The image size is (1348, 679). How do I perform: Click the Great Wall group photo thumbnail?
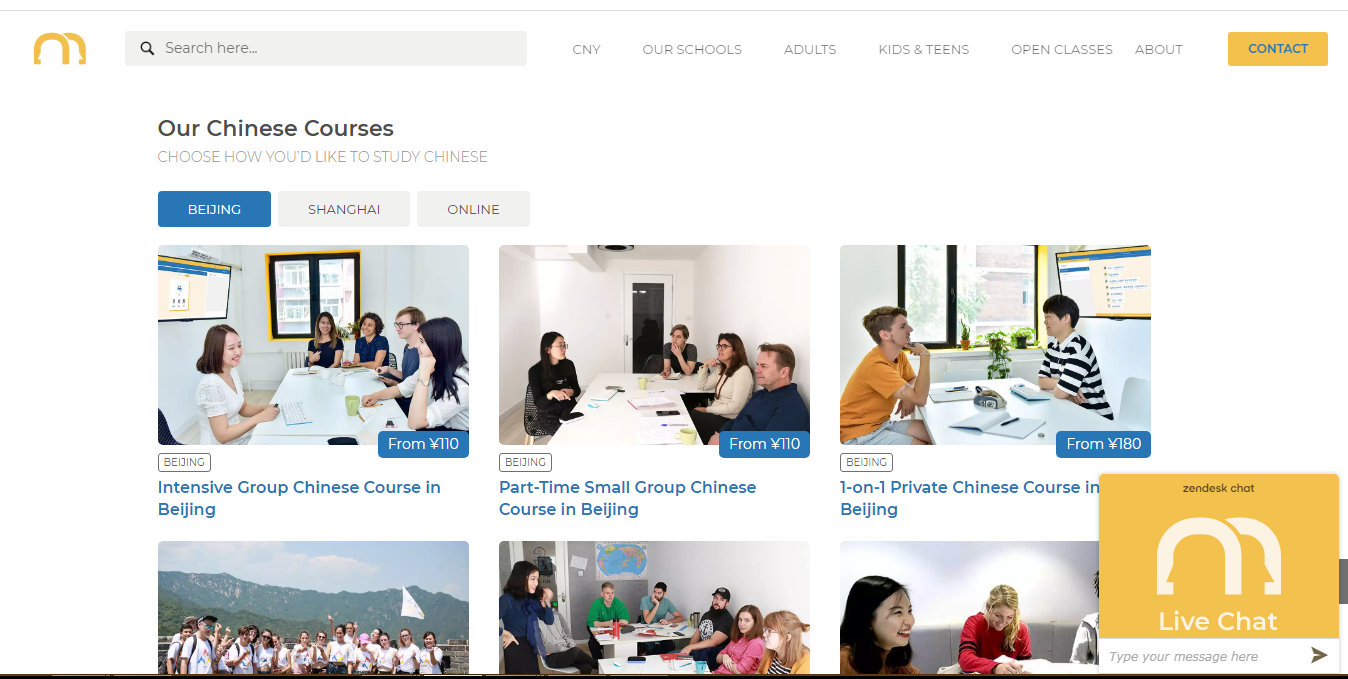coord(313,608)
